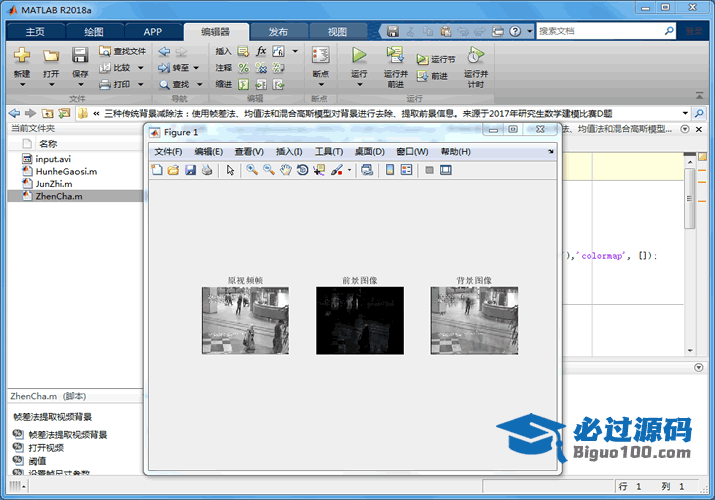Click the help question mark icon

(x=515, y=31)
